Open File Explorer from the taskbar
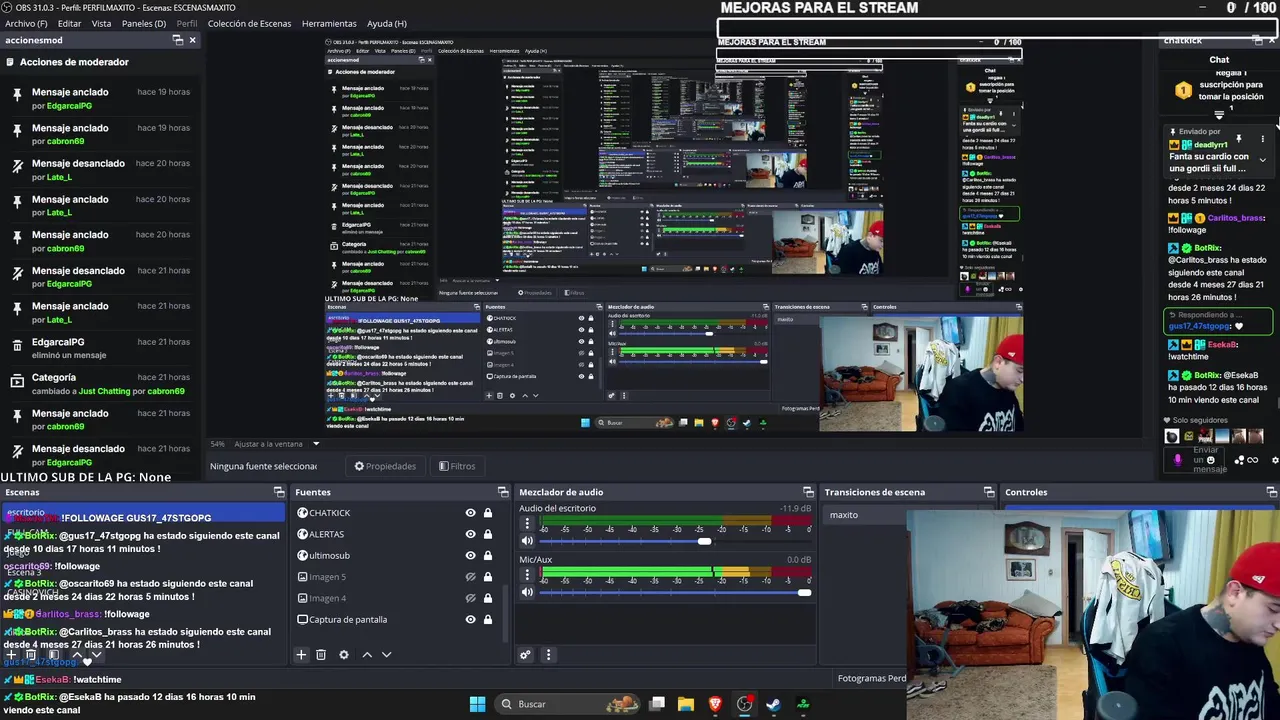1280x720 pixels. 686,704
